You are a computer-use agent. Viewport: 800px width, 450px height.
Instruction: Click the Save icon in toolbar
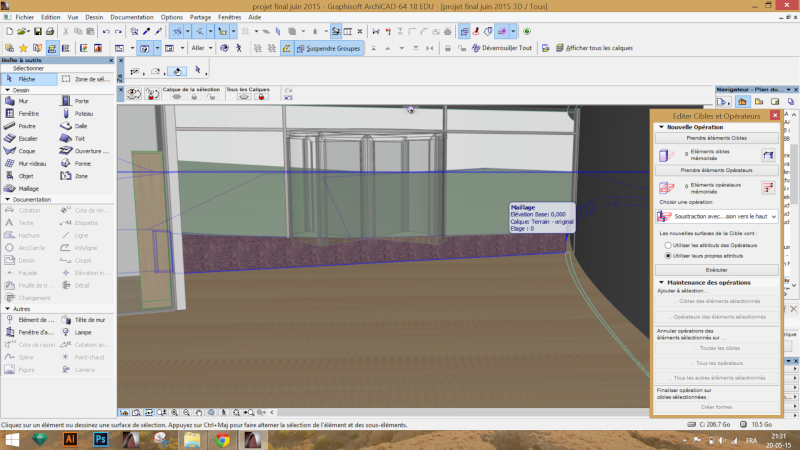[38, 32]
